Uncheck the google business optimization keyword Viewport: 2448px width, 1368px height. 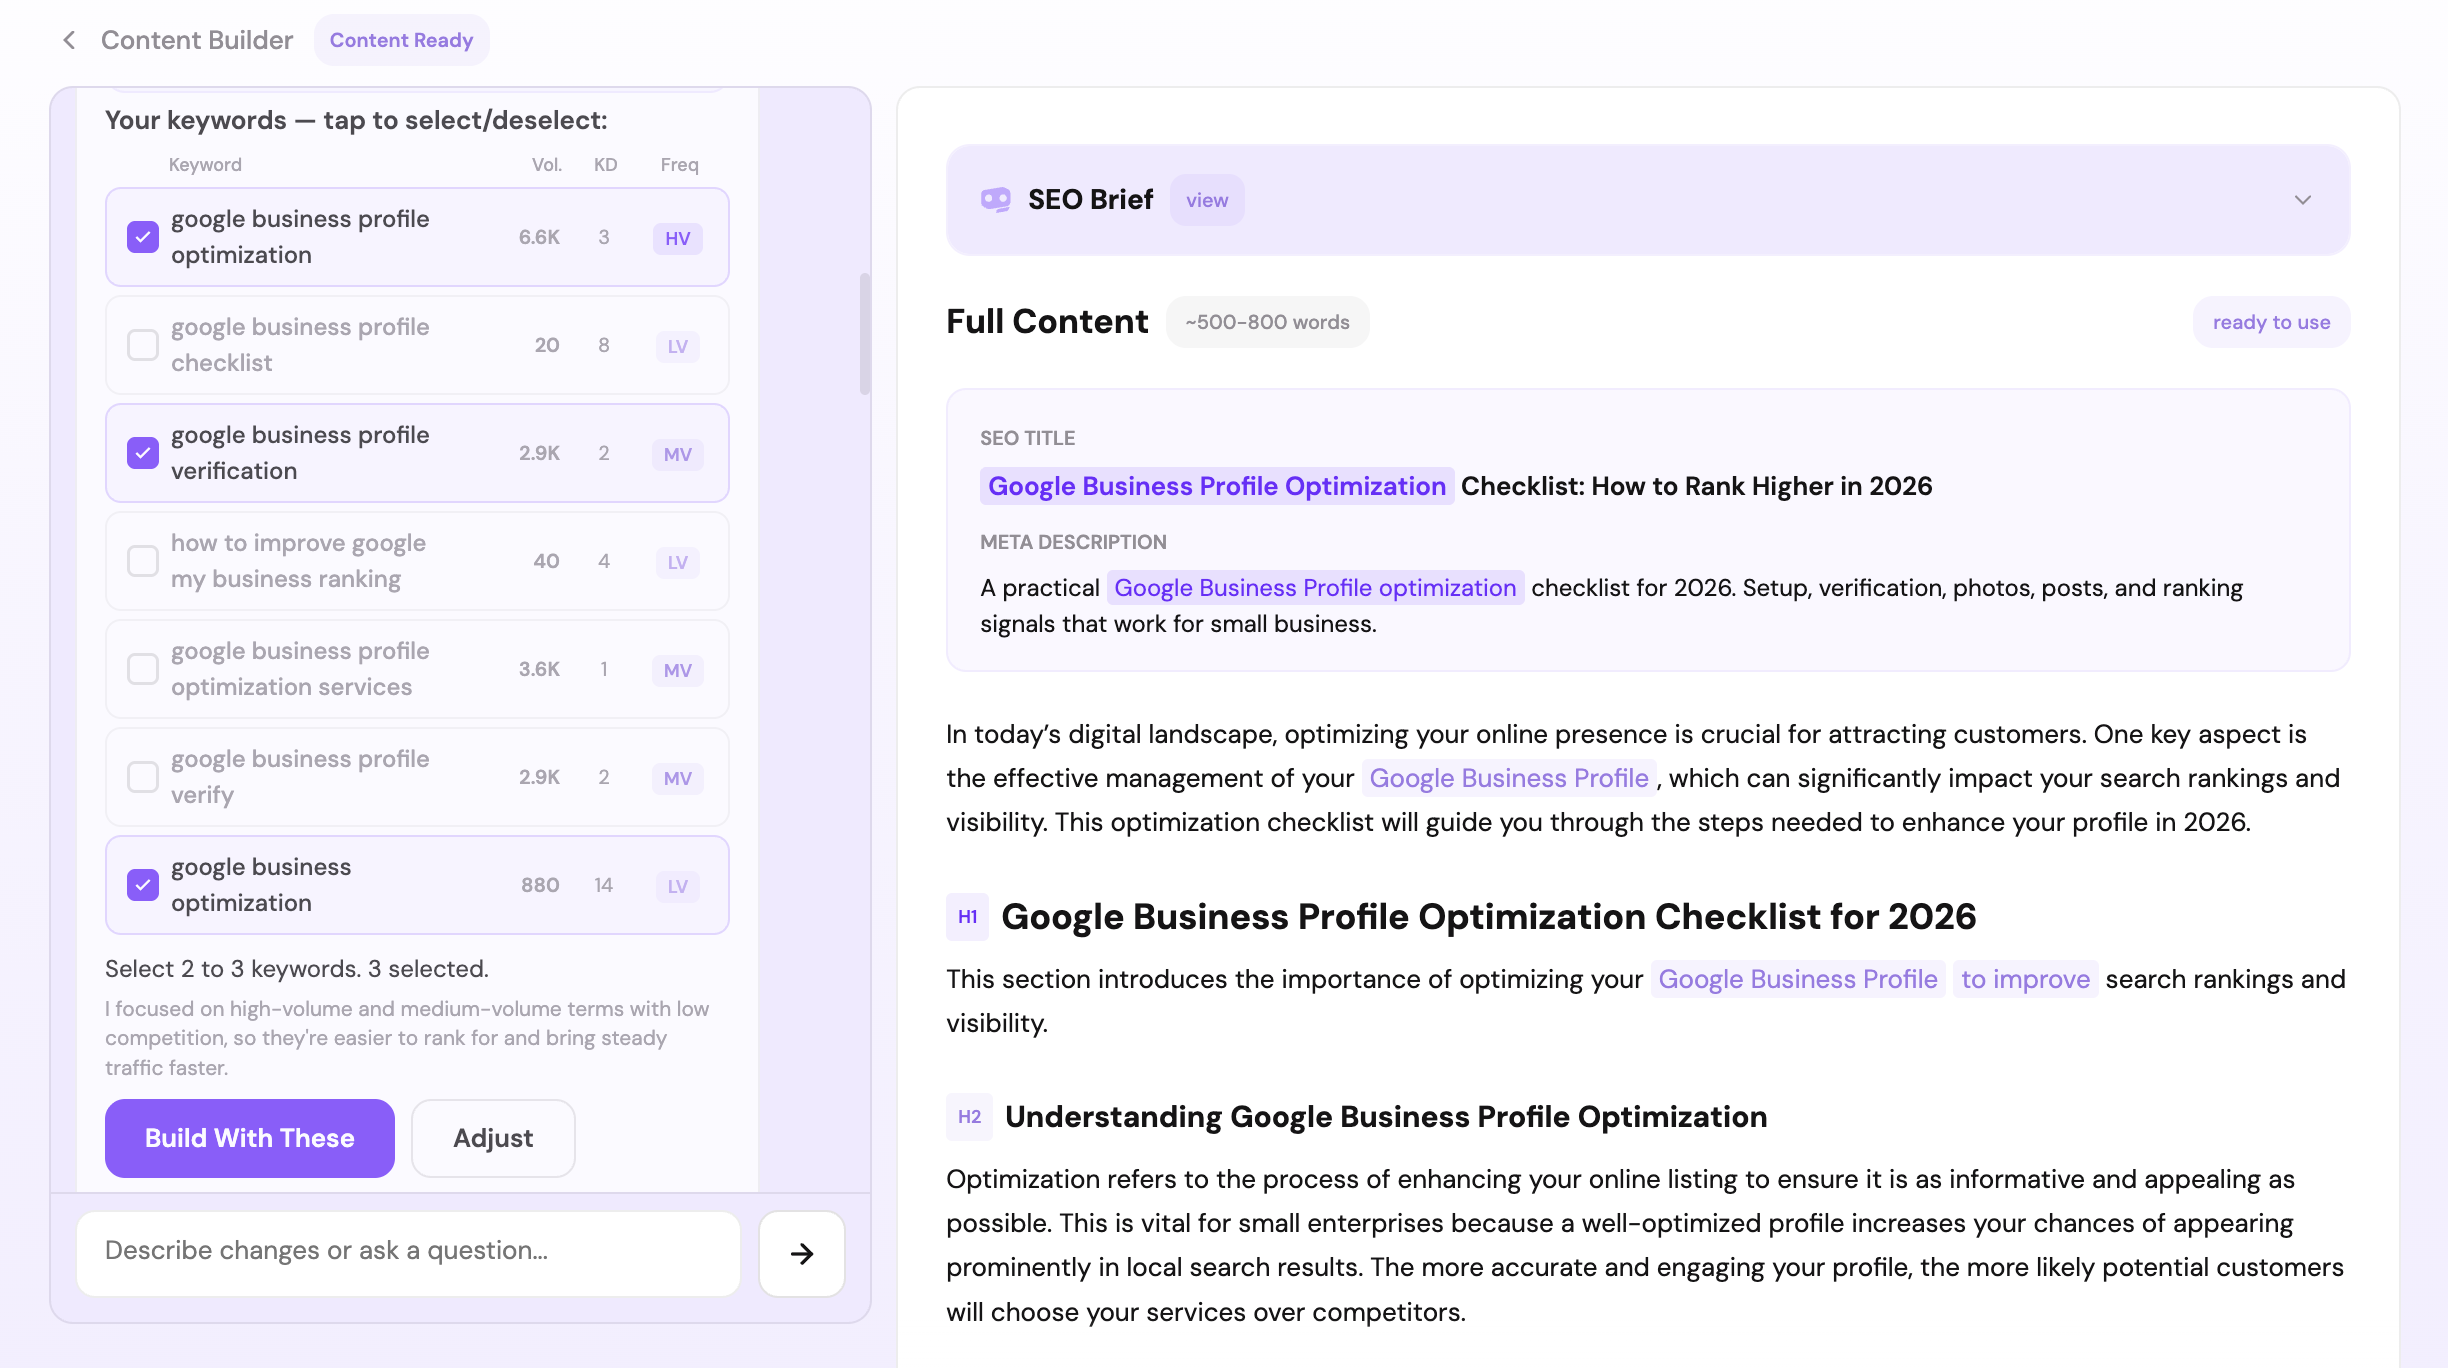(143, 885)
